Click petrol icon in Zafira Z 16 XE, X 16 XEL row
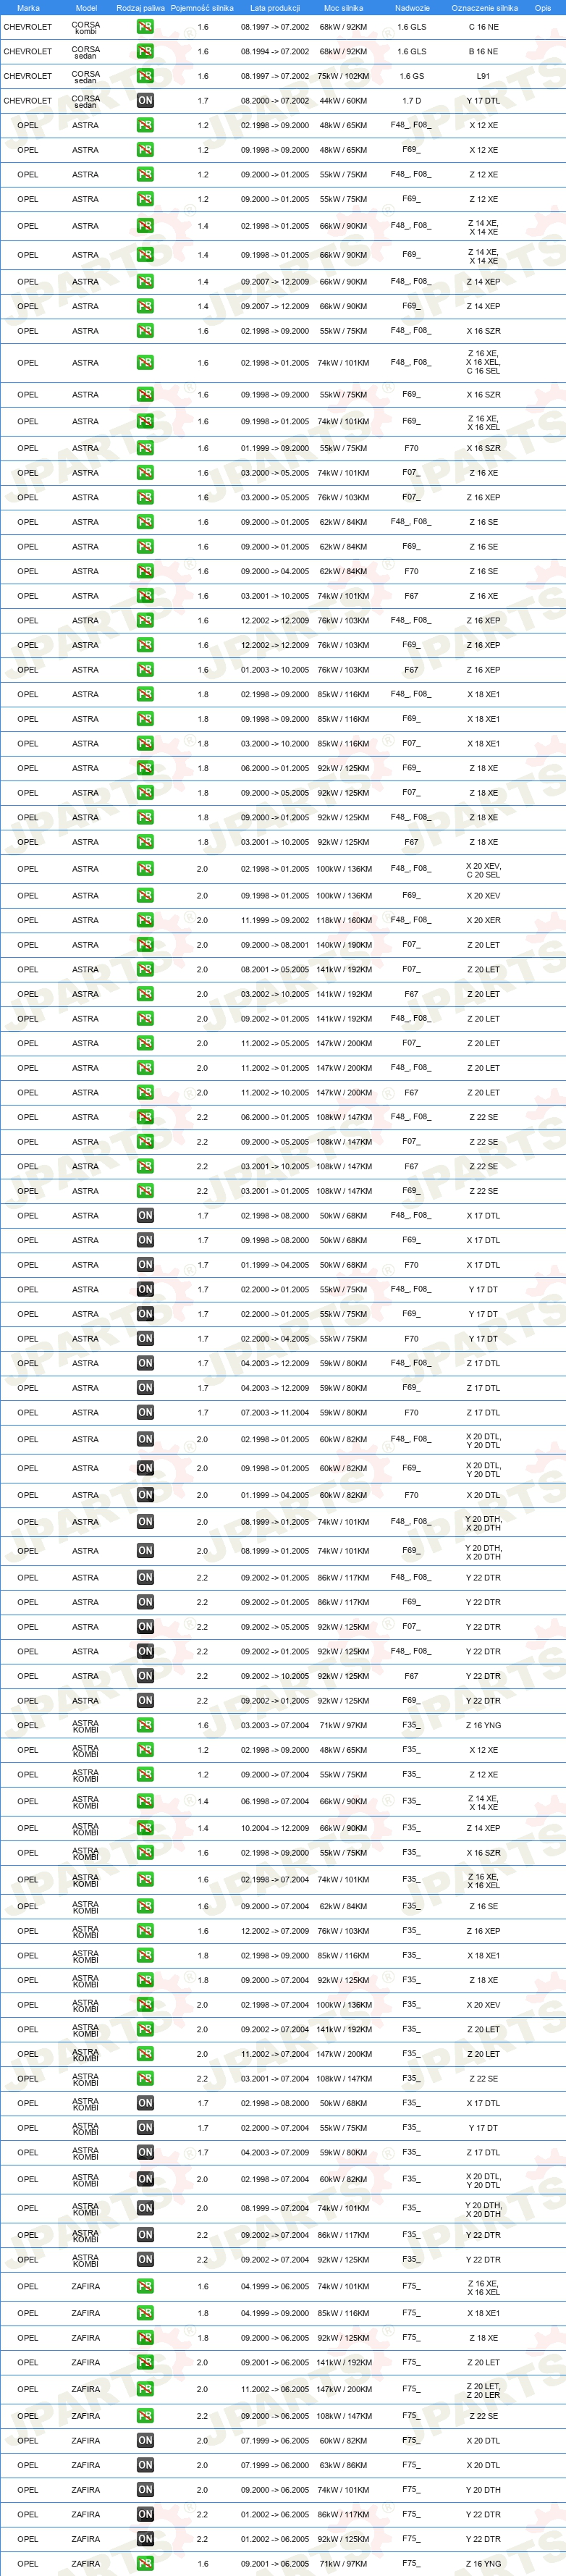 (x=145, y=2286)
